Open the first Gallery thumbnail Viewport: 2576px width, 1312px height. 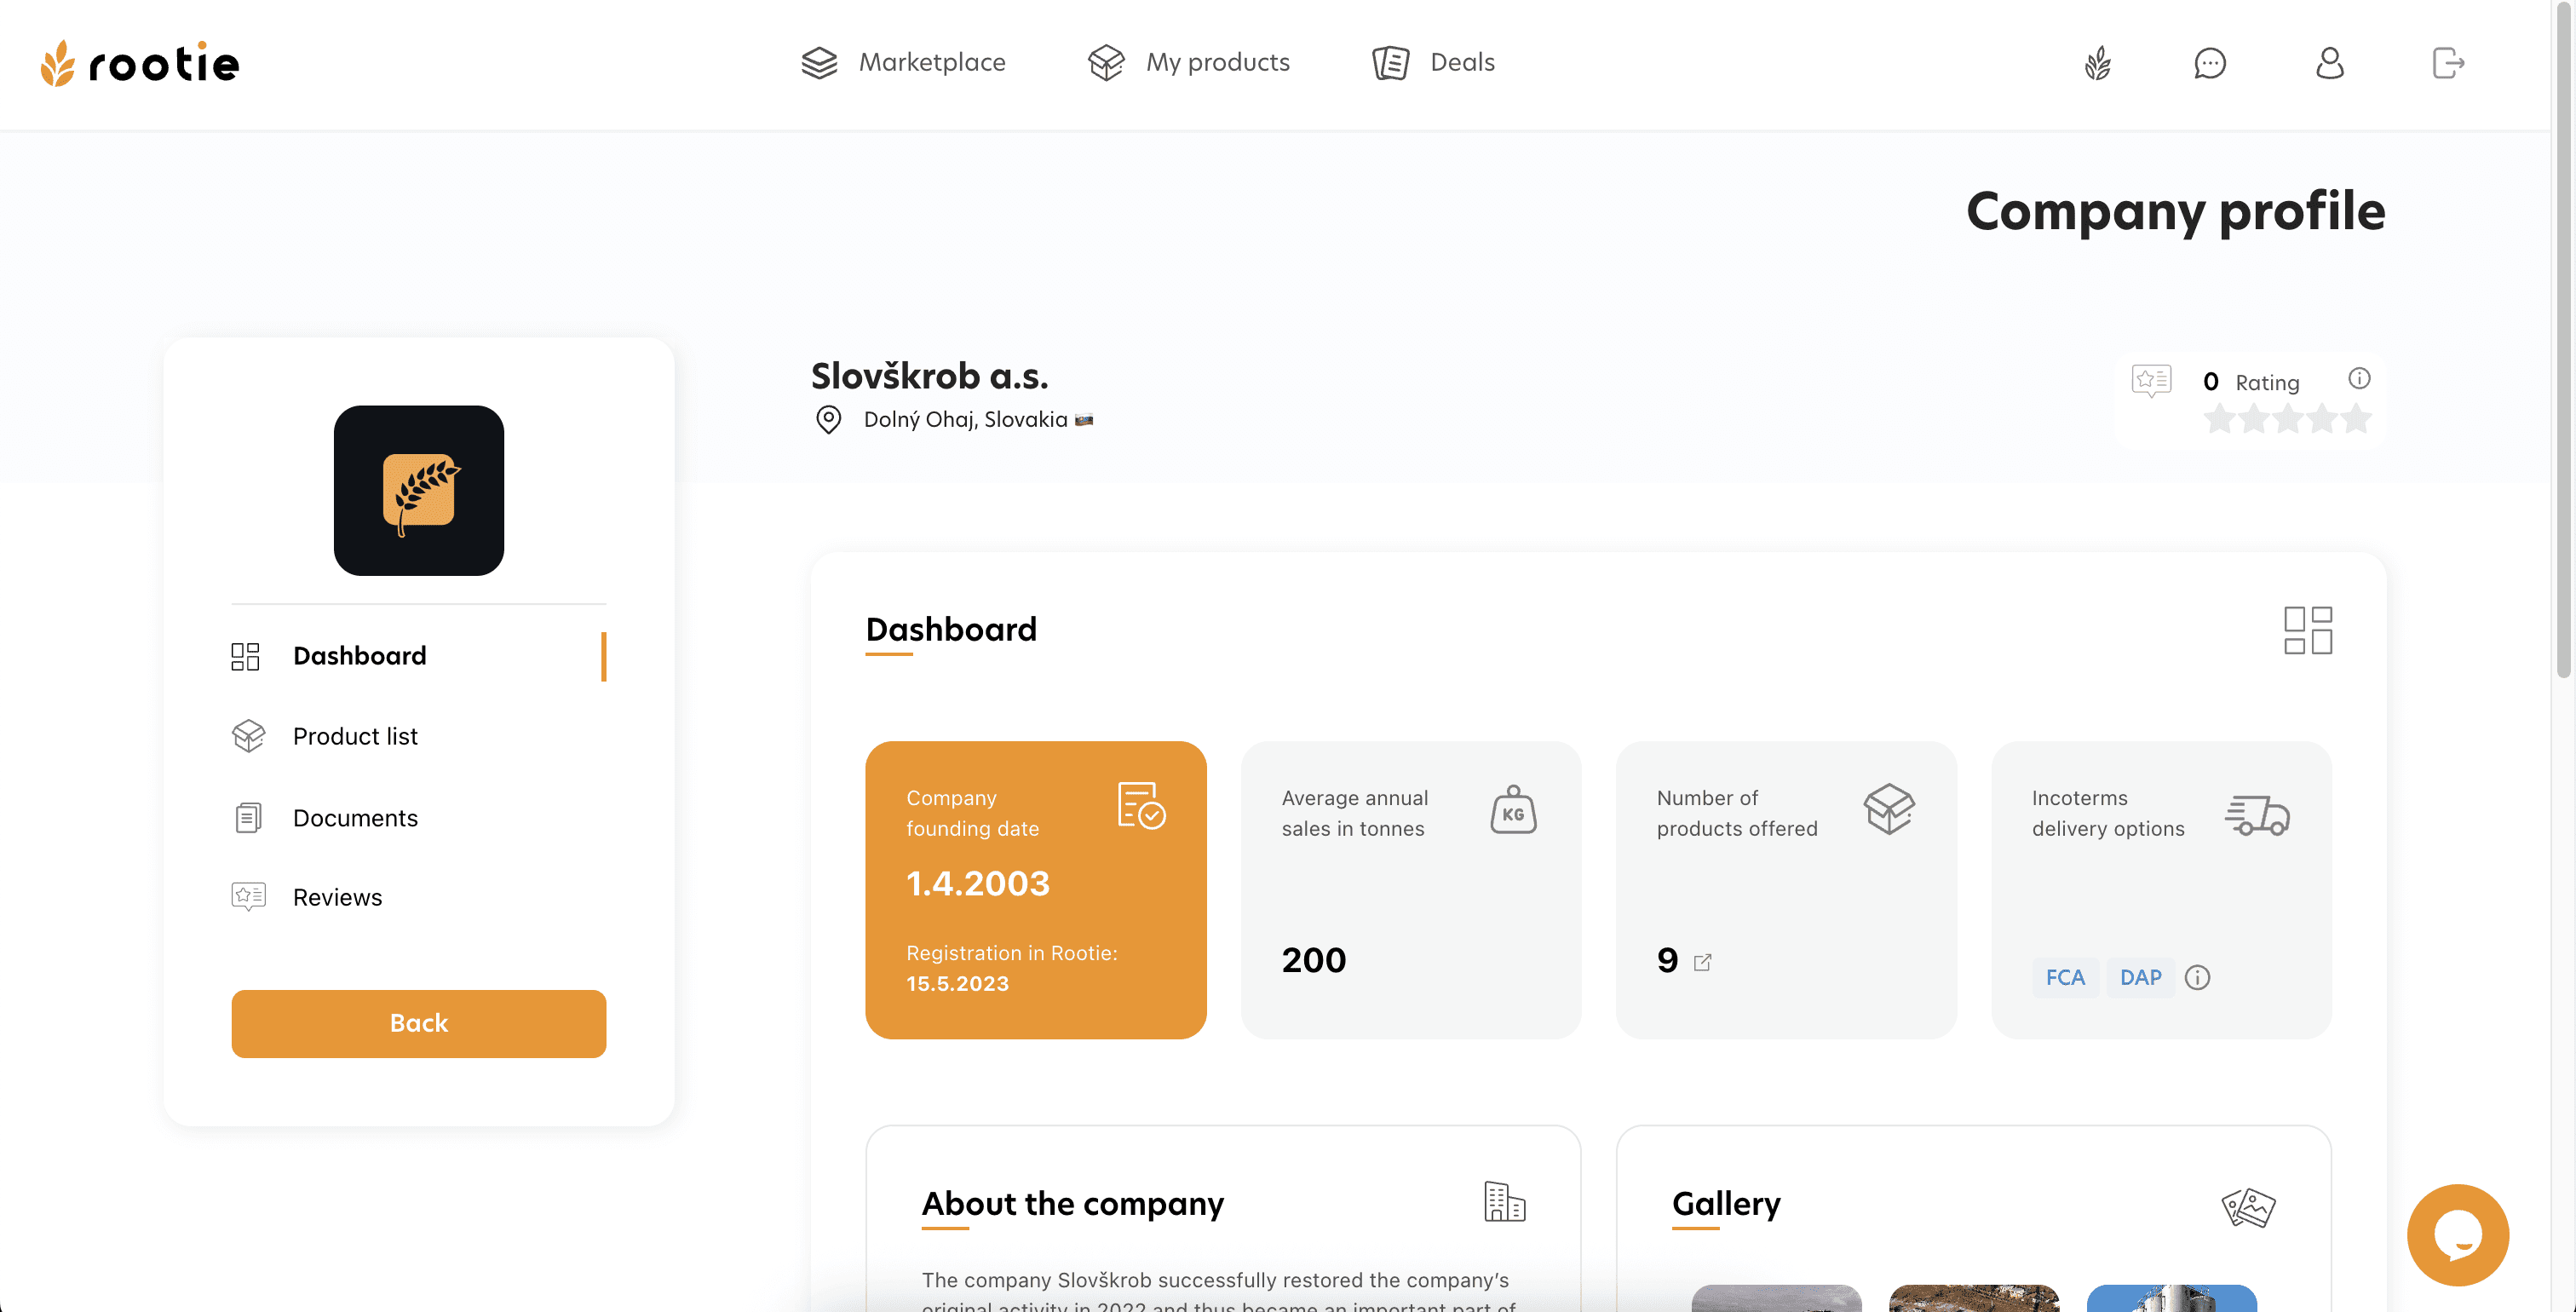pos(1777,1298)
